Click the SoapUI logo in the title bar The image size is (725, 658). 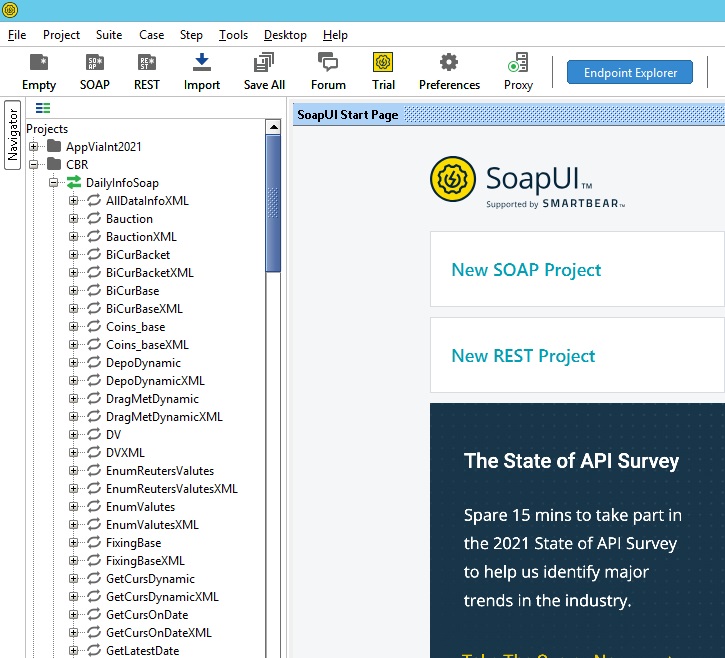point(10,10)
